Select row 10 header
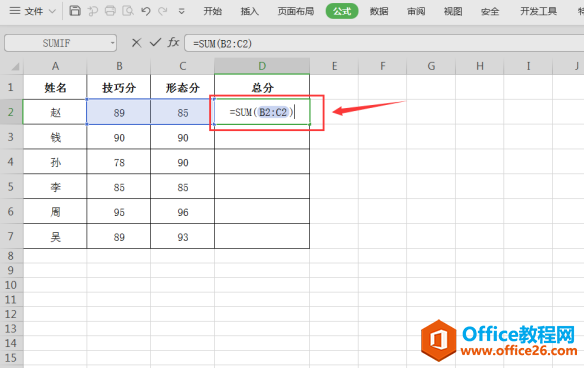Viewport: 584px width, 368px height. pos(11,285)
